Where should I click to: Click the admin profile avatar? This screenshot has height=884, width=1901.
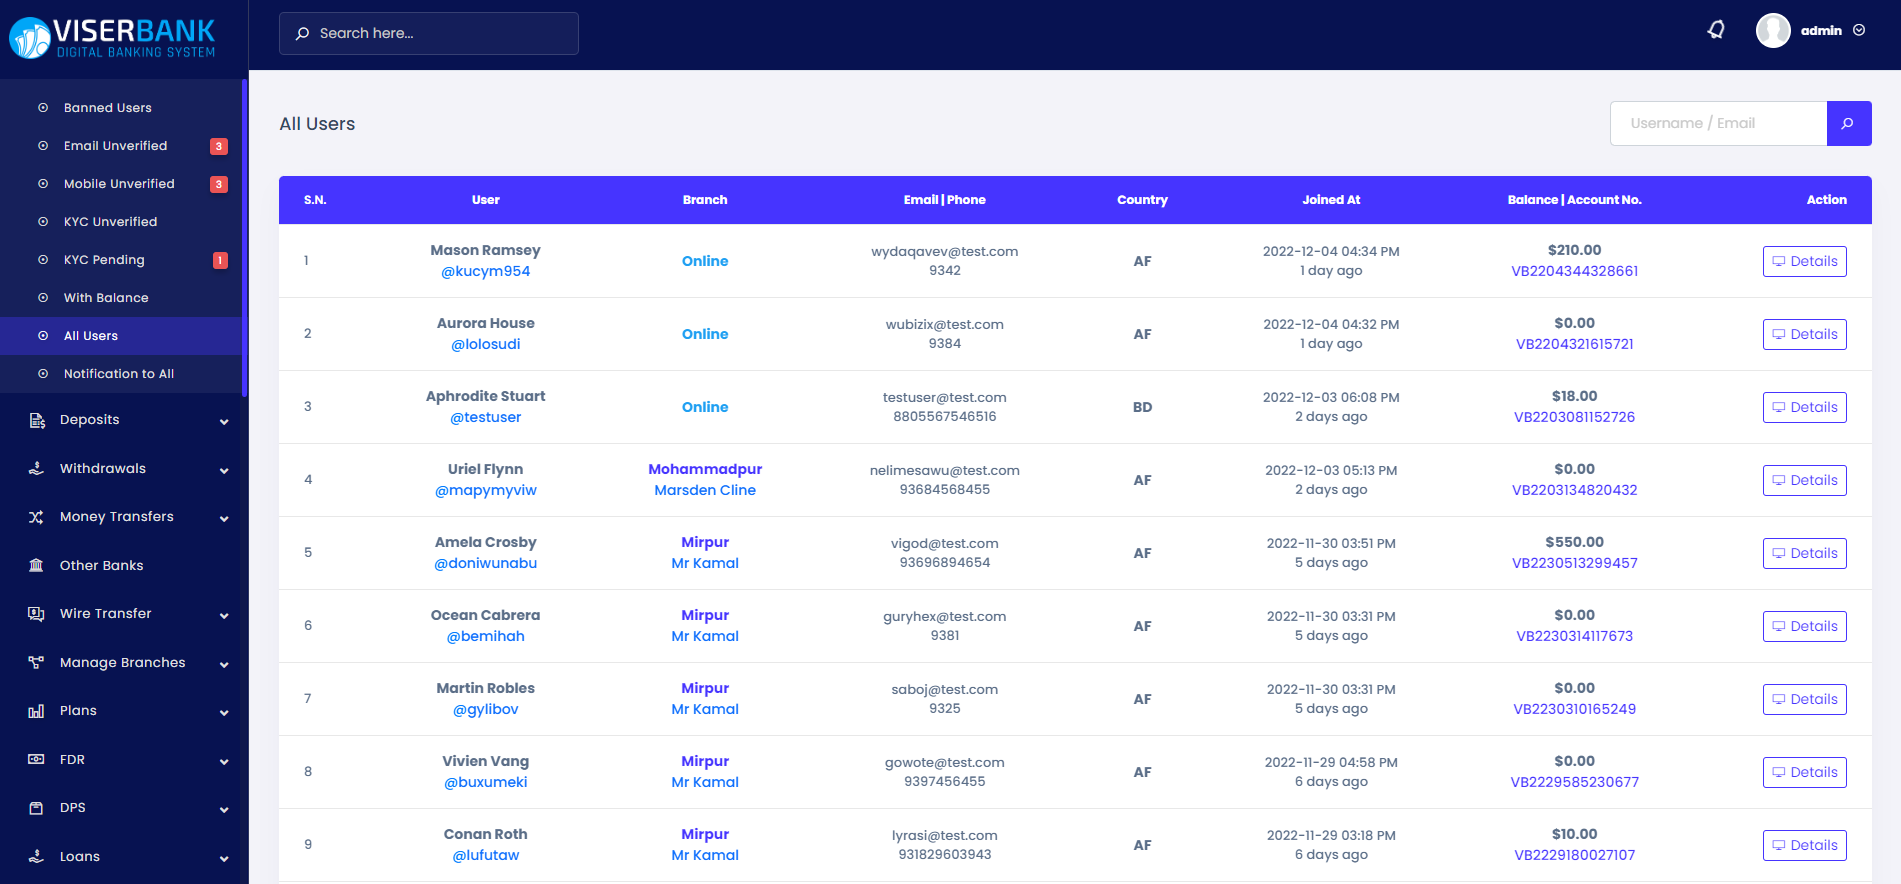tap(1773, 30)
